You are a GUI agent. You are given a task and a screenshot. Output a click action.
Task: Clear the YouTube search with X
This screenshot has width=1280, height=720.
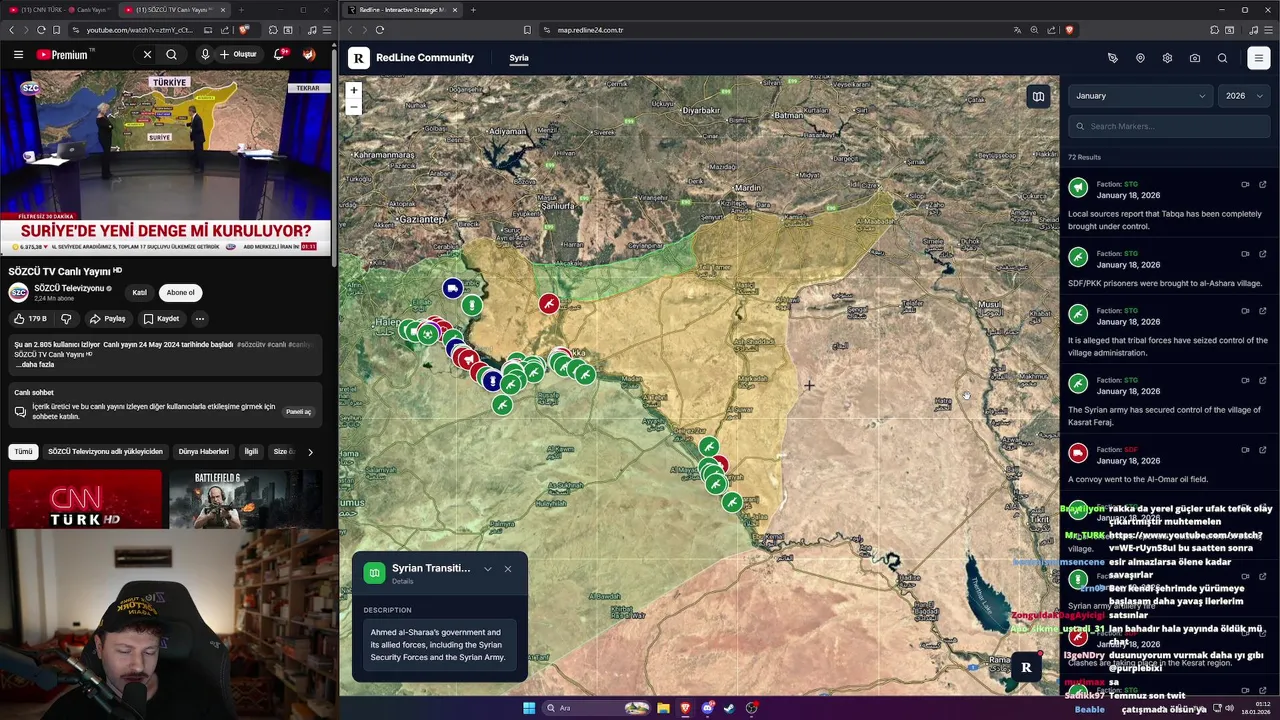147,54
